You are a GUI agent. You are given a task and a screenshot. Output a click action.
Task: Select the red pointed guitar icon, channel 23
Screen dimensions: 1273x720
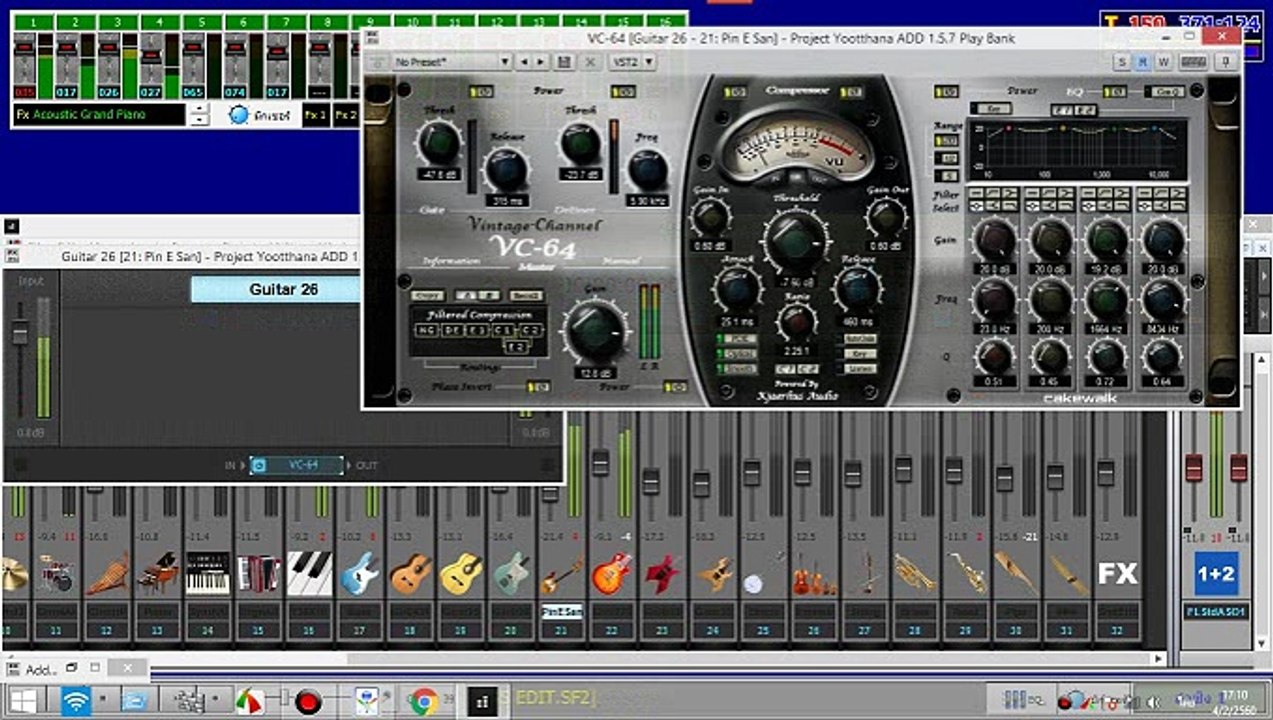pyautogui.click(x=662, y=574)
